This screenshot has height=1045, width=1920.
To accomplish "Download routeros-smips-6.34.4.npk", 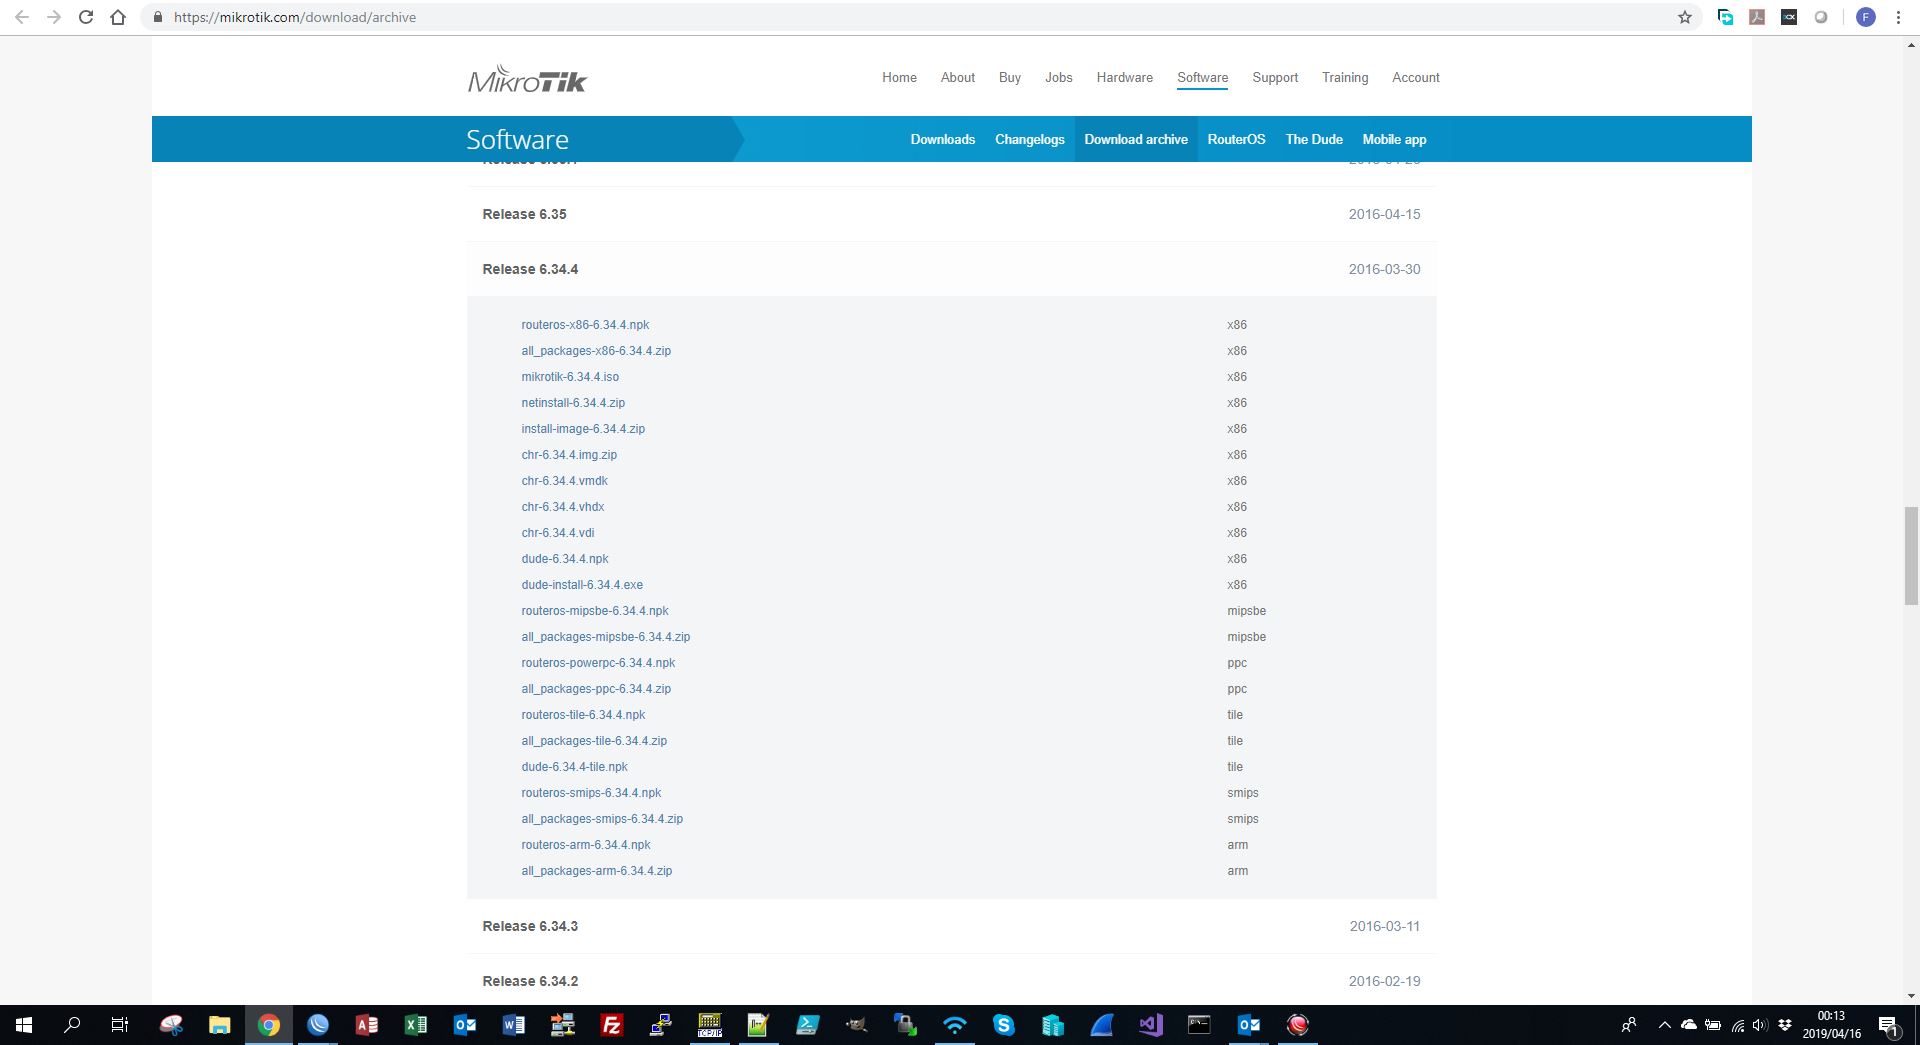I will (x=591, y=793).
